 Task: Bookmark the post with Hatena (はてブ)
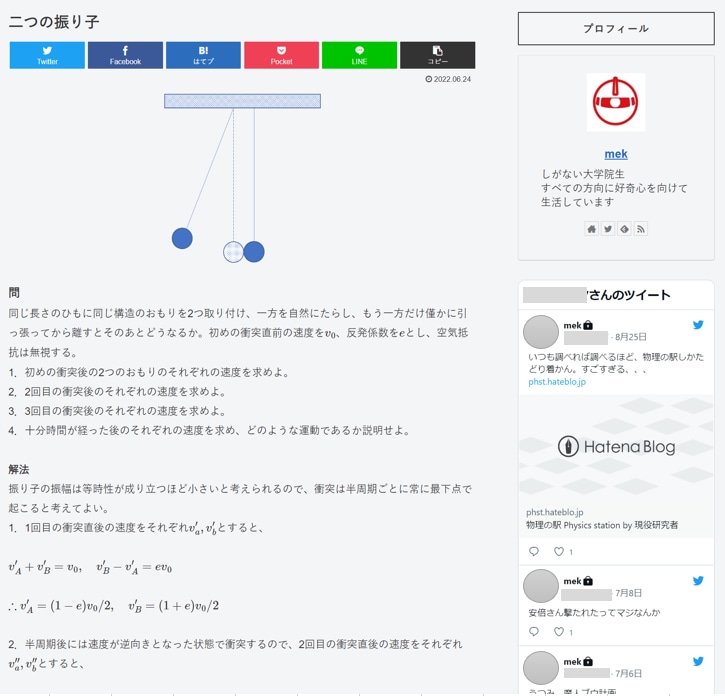click(203, 55)
